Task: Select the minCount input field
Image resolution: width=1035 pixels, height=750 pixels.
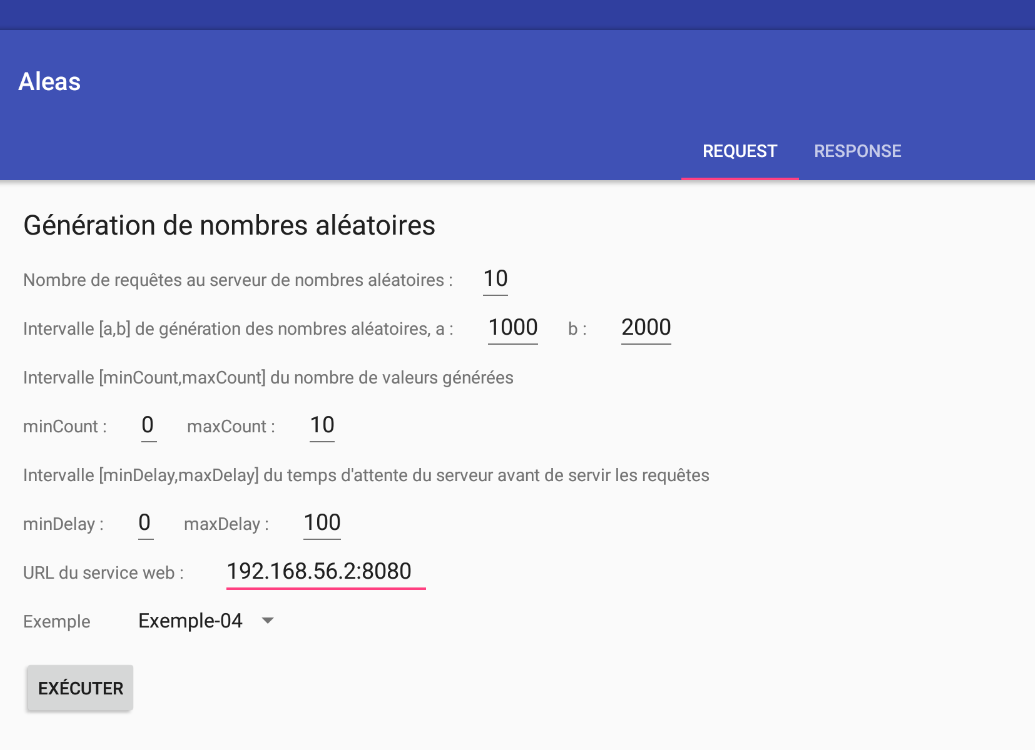Action: click(147, 425)
